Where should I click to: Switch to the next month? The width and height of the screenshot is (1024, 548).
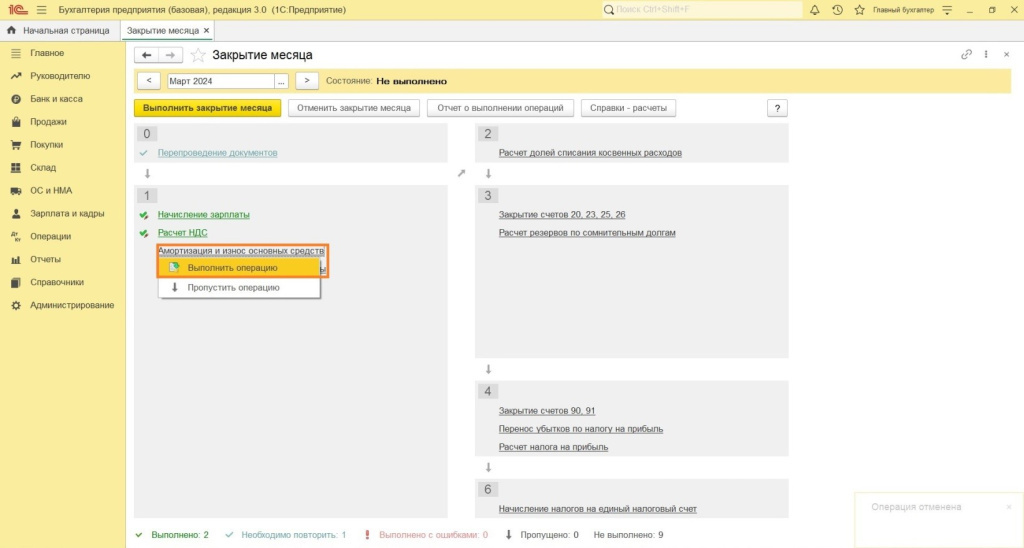[307, 81]
